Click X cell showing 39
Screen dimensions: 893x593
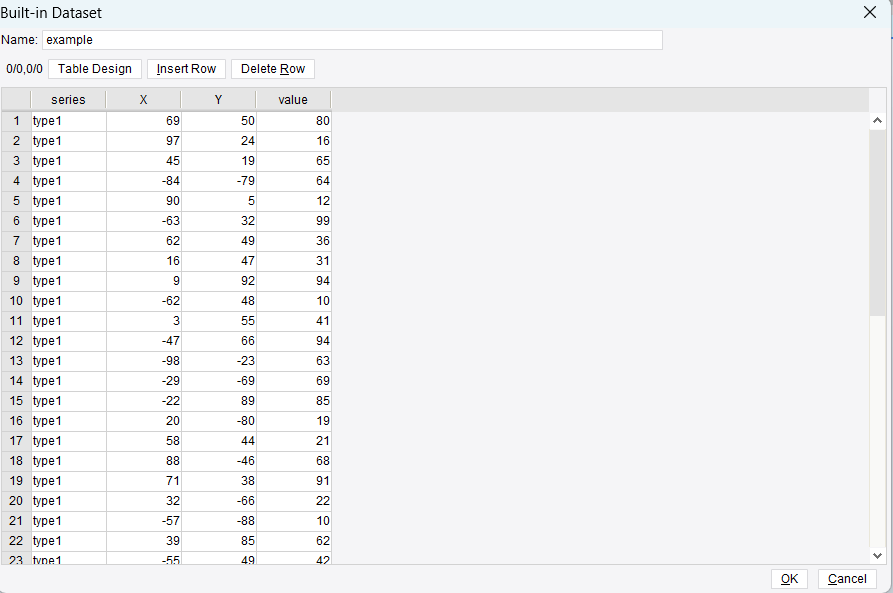coord(144,541)
